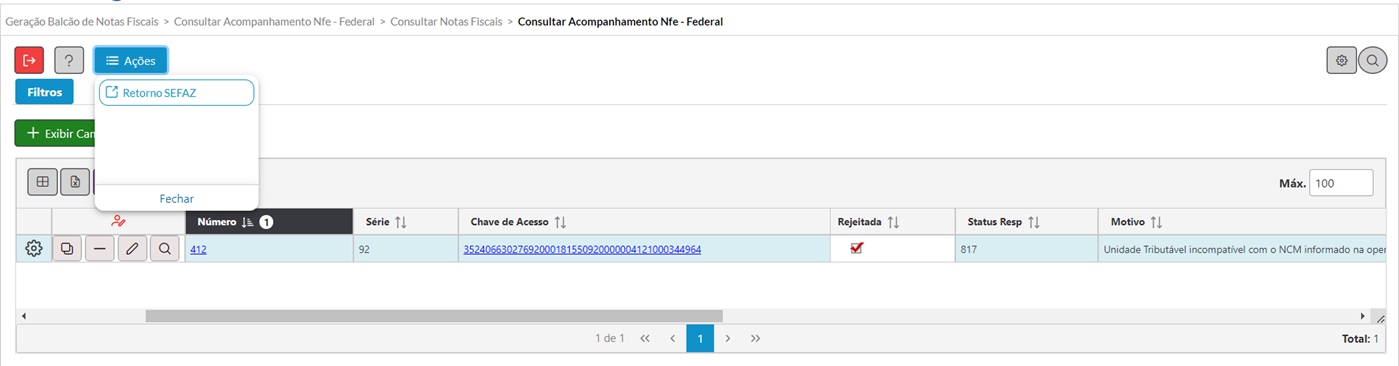Sort by Chave de Acesso column
Screen dimensions: 1399x366
pyautogui.click(x=560, y=222)
